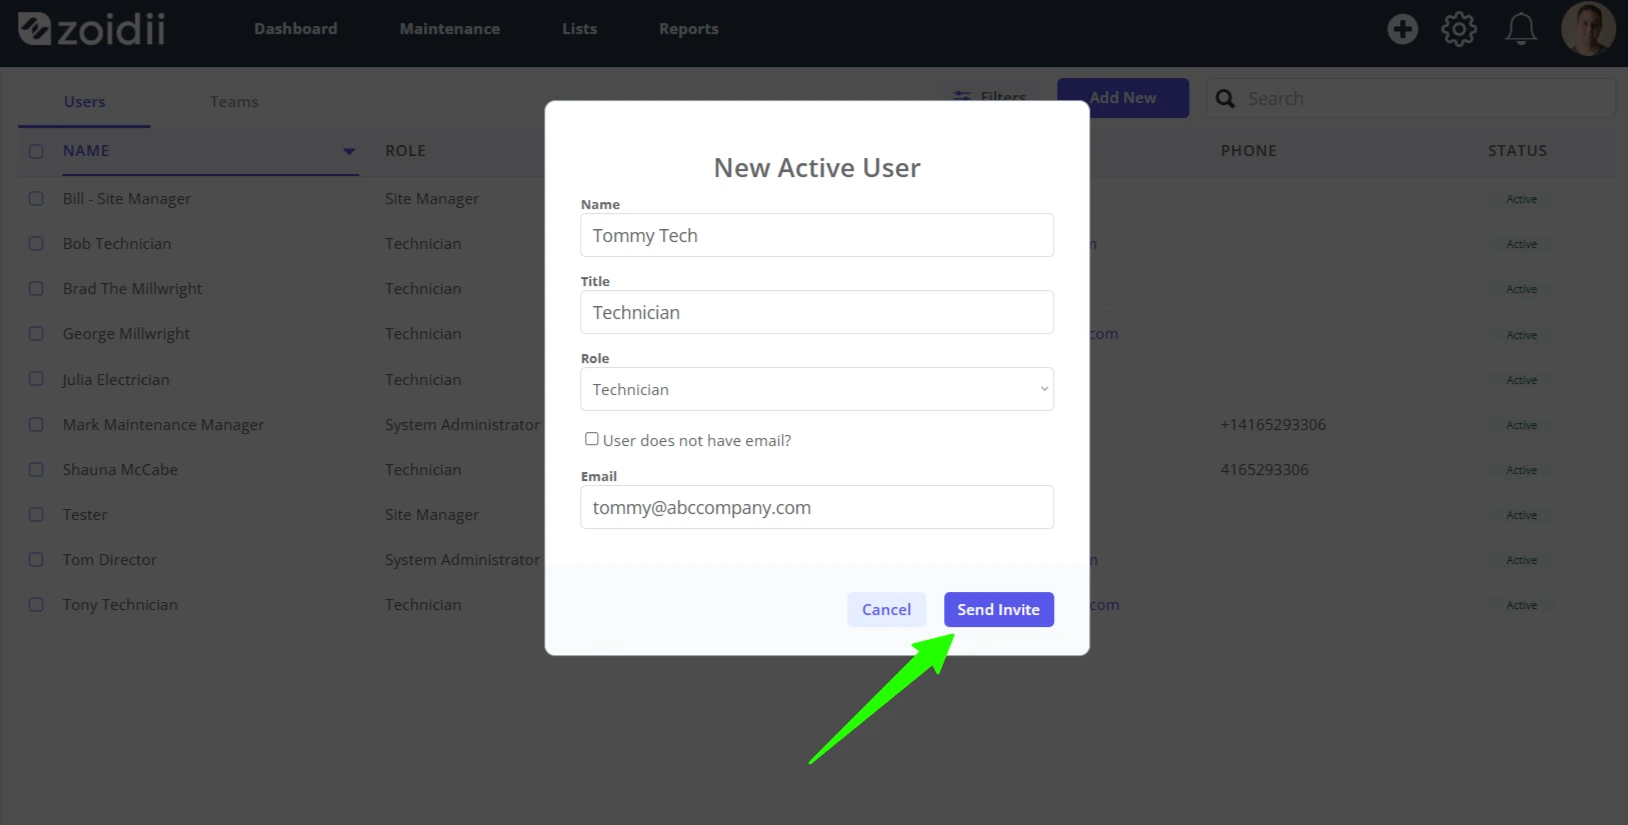This screenshot has height=825, width=1628.
Task: Open the user profile avatar
Action: [x=1588, y=28]
